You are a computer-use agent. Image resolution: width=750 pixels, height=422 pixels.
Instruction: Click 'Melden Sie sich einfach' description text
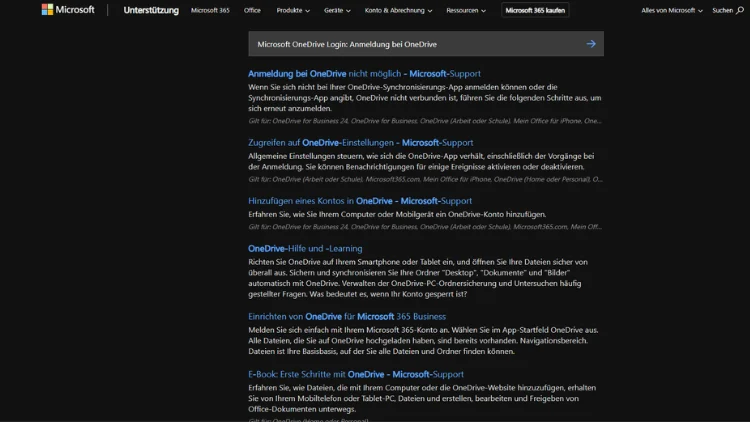(x=423, y=341)
